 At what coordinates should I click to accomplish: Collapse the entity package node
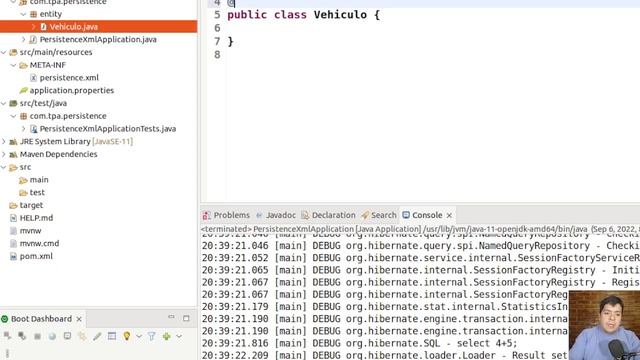click(x=23, y=14)
